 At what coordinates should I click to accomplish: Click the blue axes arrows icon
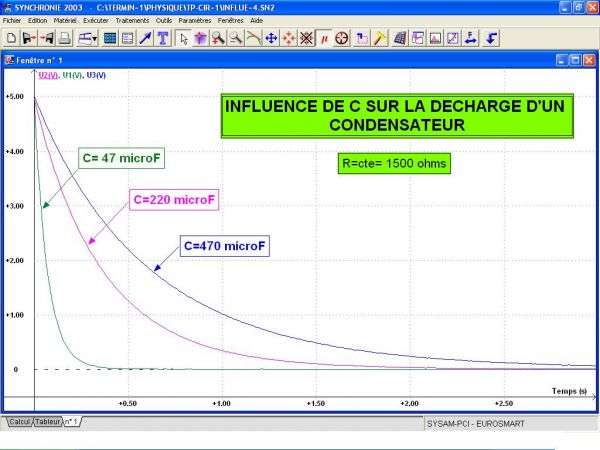[x=471, y=38]
